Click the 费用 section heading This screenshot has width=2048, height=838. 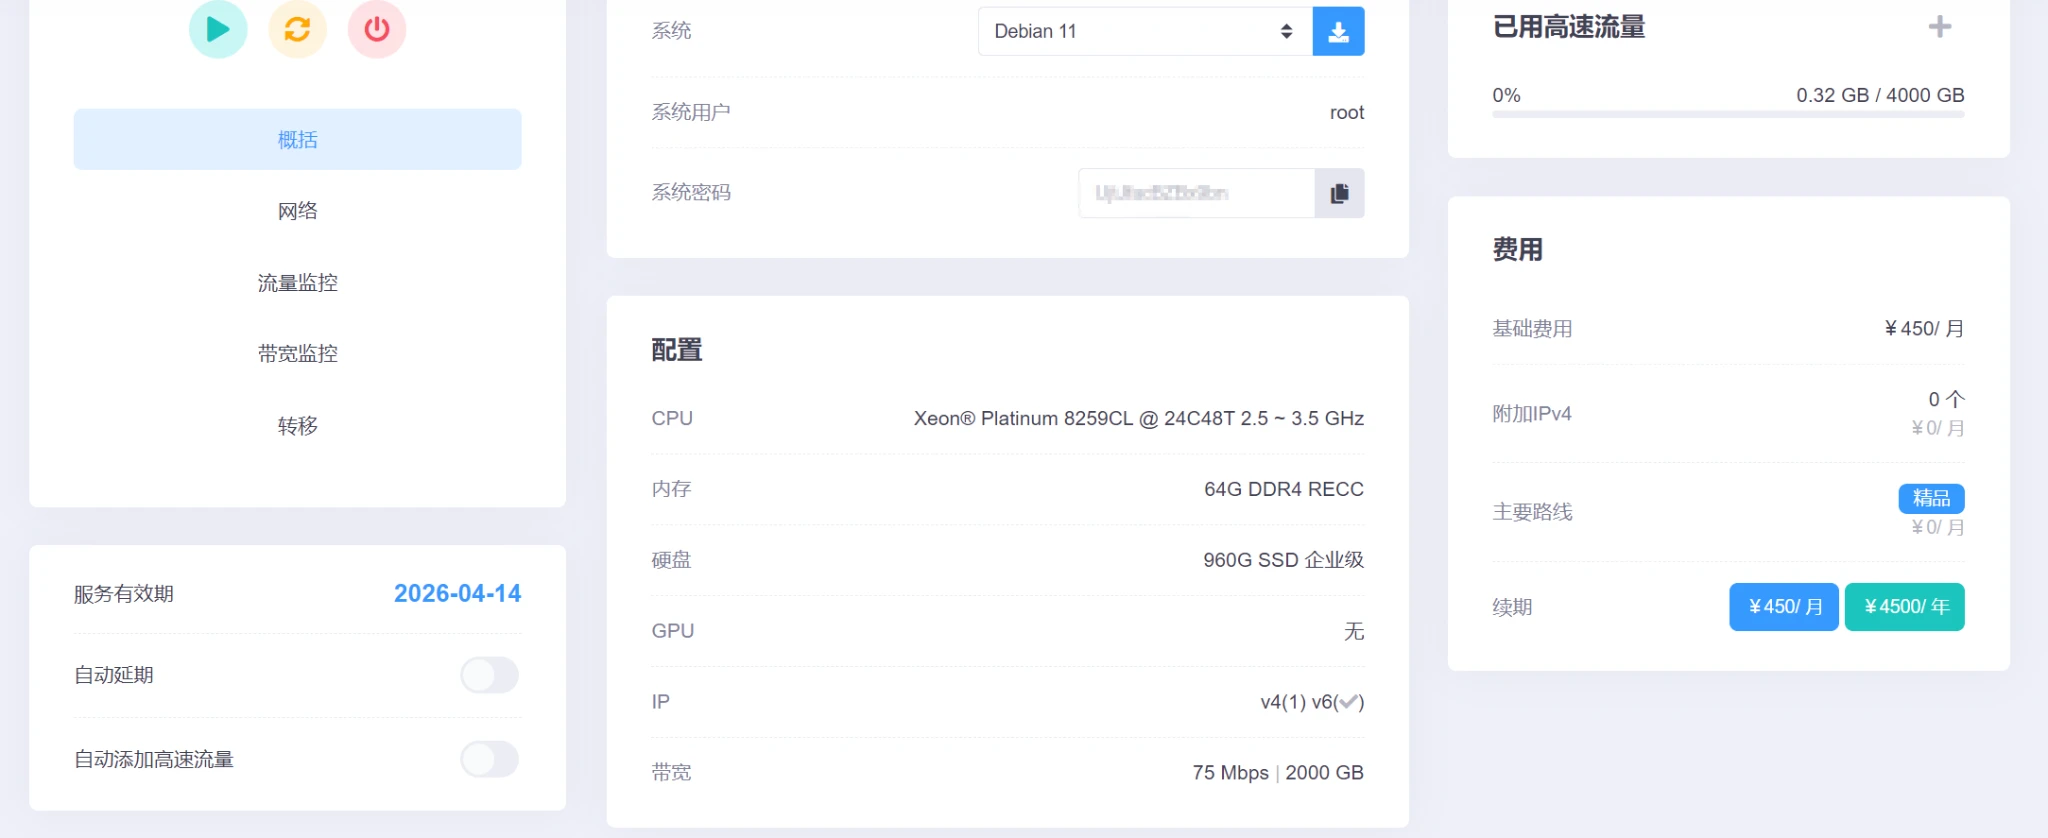(1518, 249)
